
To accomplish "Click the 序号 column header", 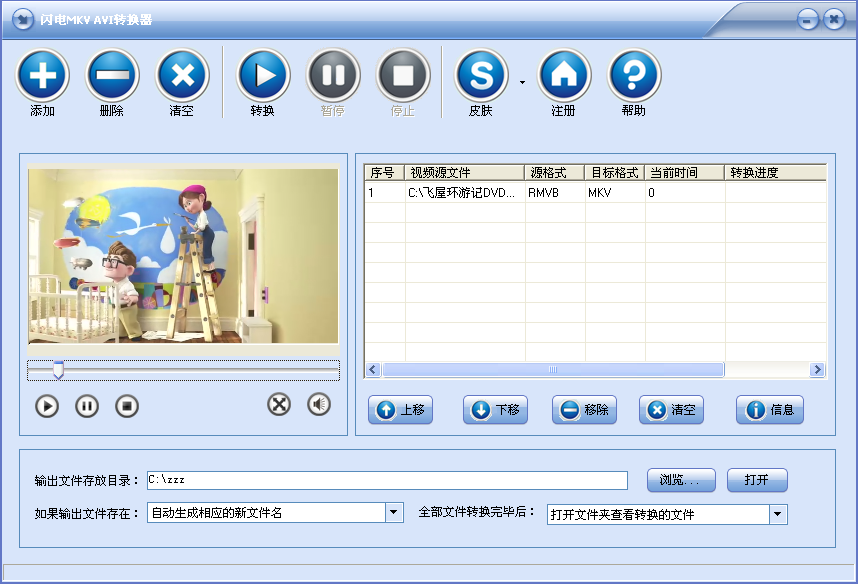I will (x=384, y=172).
